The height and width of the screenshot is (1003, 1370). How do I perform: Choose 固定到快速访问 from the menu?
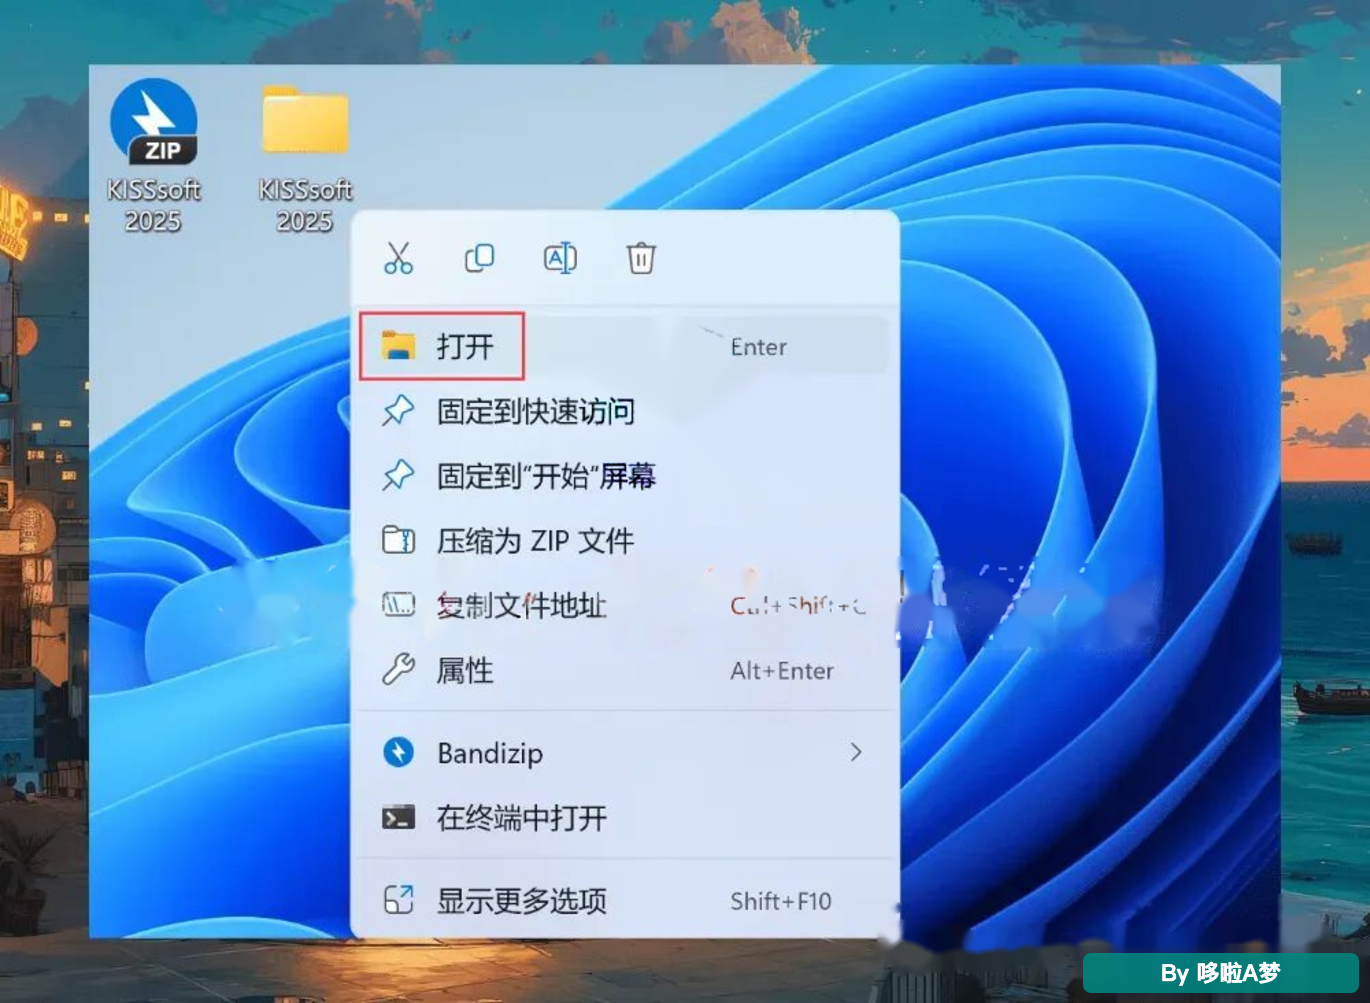pyautogui.click(x=624, y=411)
